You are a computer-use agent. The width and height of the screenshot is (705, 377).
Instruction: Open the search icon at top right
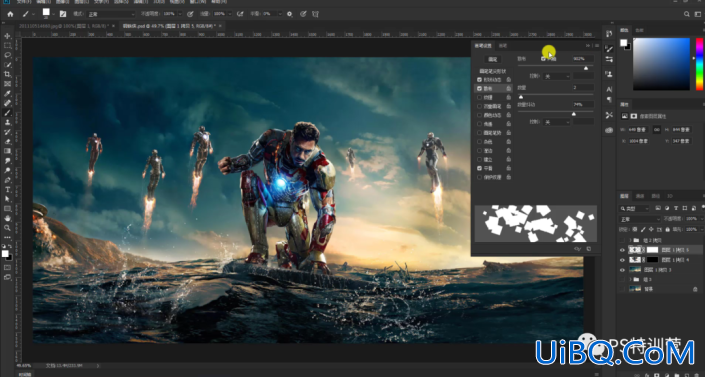click(x=687, y=14)
